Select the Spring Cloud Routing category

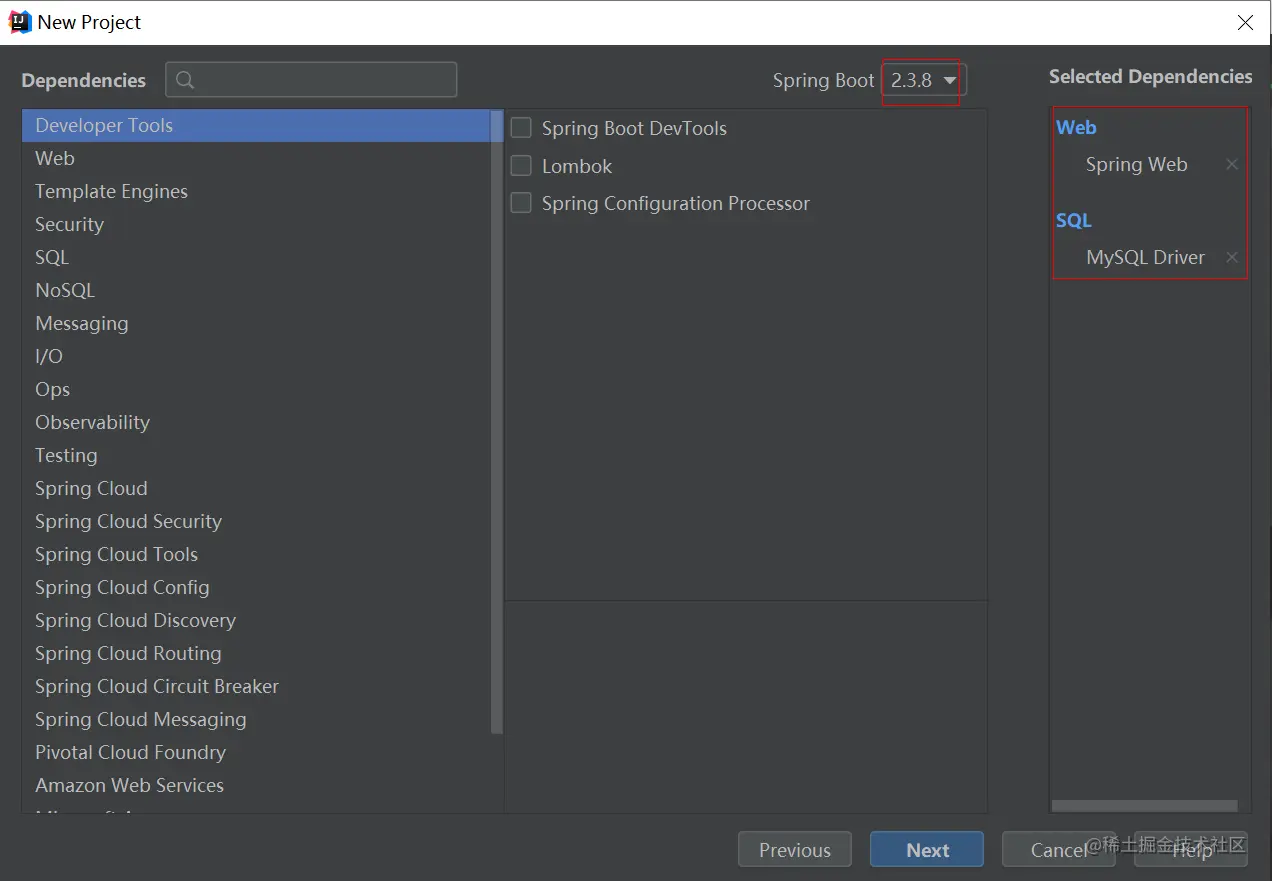pos(256,653)
